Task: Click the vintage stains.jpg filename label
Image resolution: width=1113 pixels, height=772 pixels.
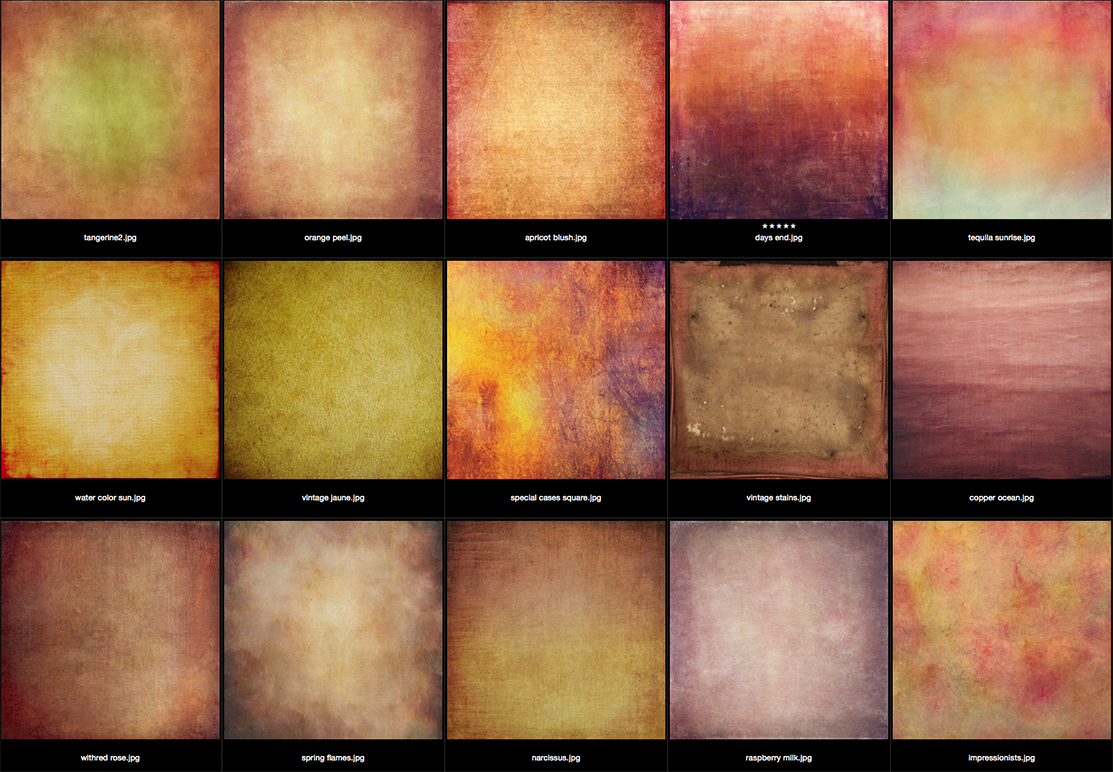Action: click(x=778, y=497)
